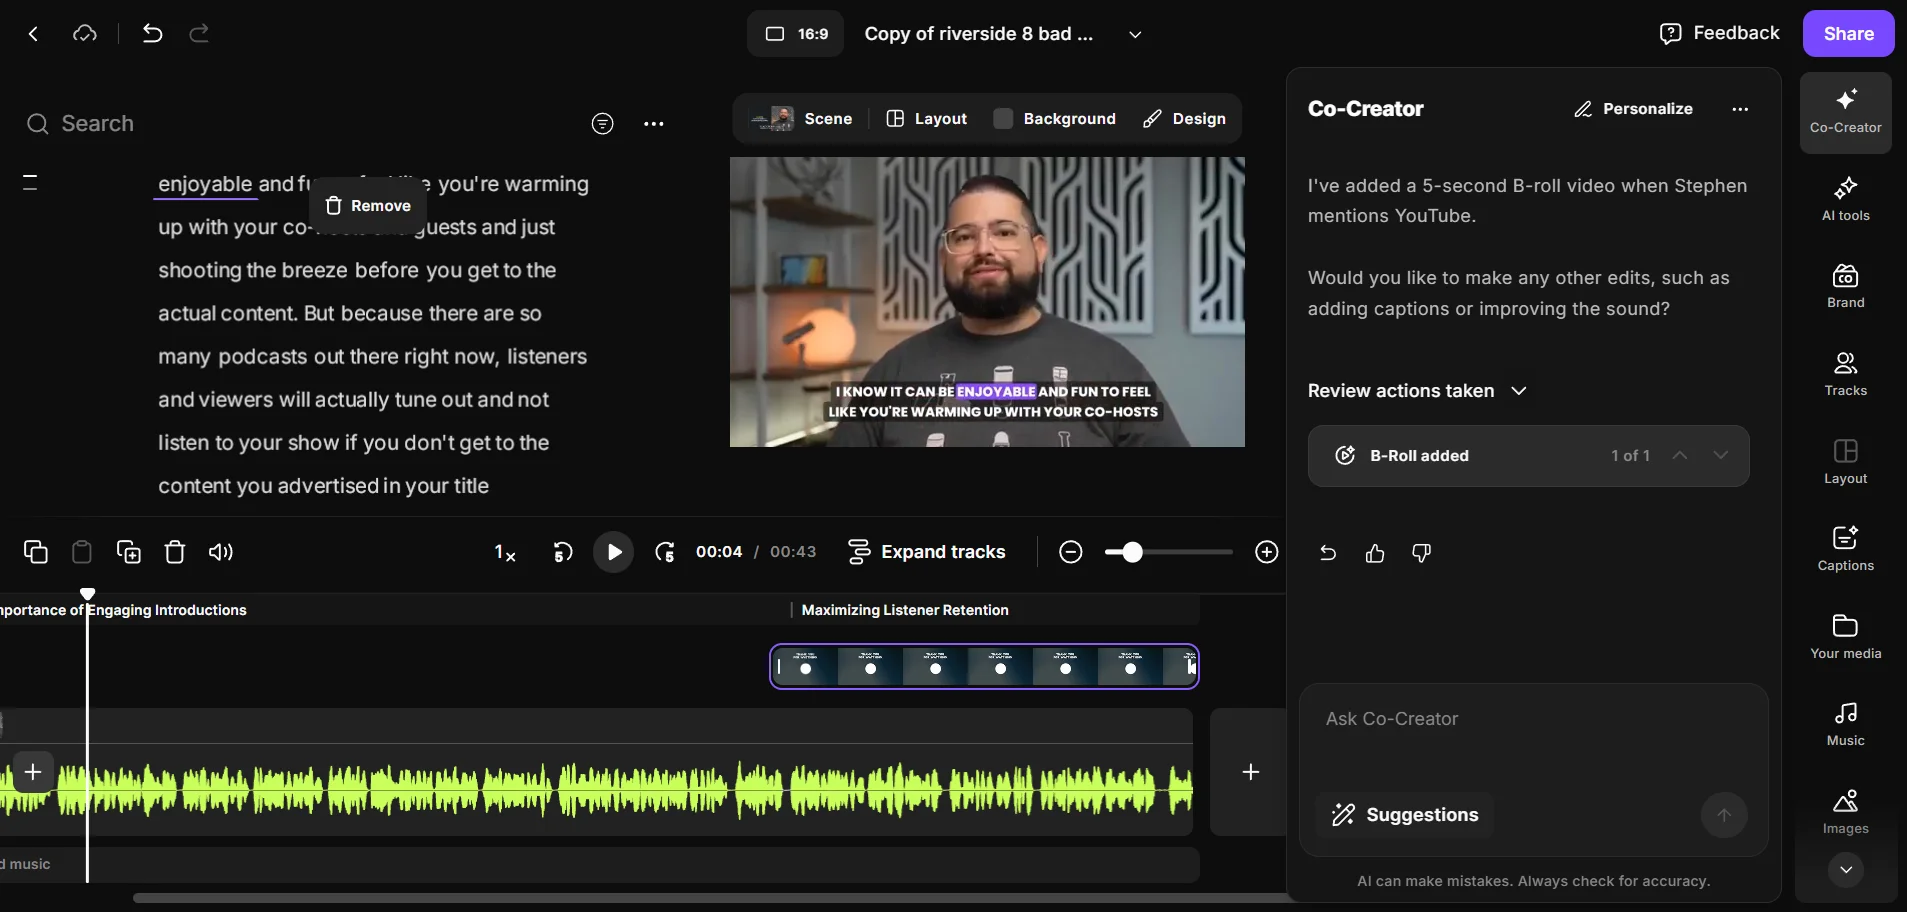Add scene with plus at timeline end
This screenshot has height=912, width=1907.
pyautogui.click(x=1250, y=772)
